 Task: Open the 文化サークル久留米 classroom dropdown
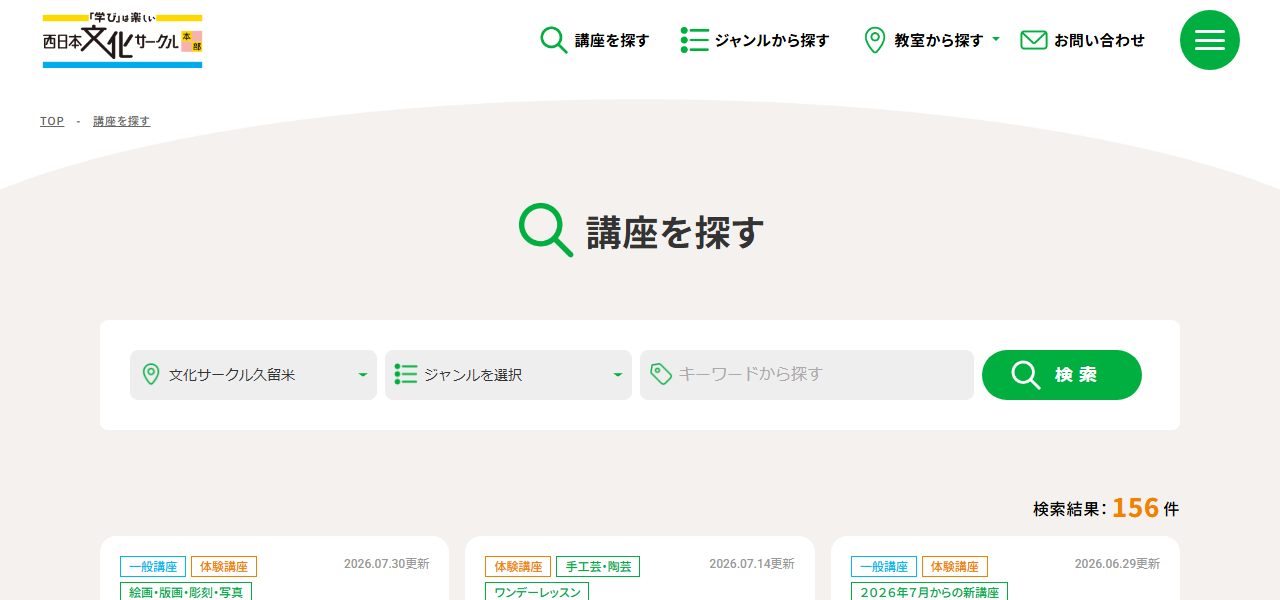click(x=253, y=375)
